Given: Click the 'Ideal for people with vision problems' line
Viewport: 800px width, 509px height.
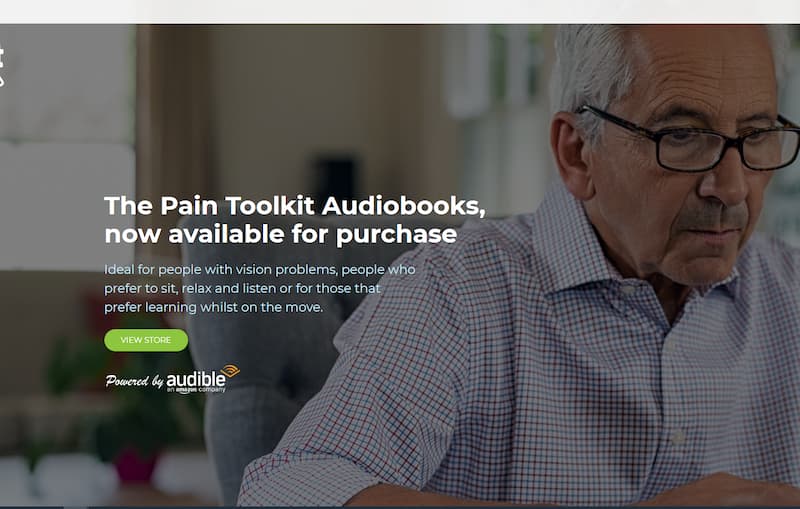Looking at the screenshot, I should (x=260, y=269).
